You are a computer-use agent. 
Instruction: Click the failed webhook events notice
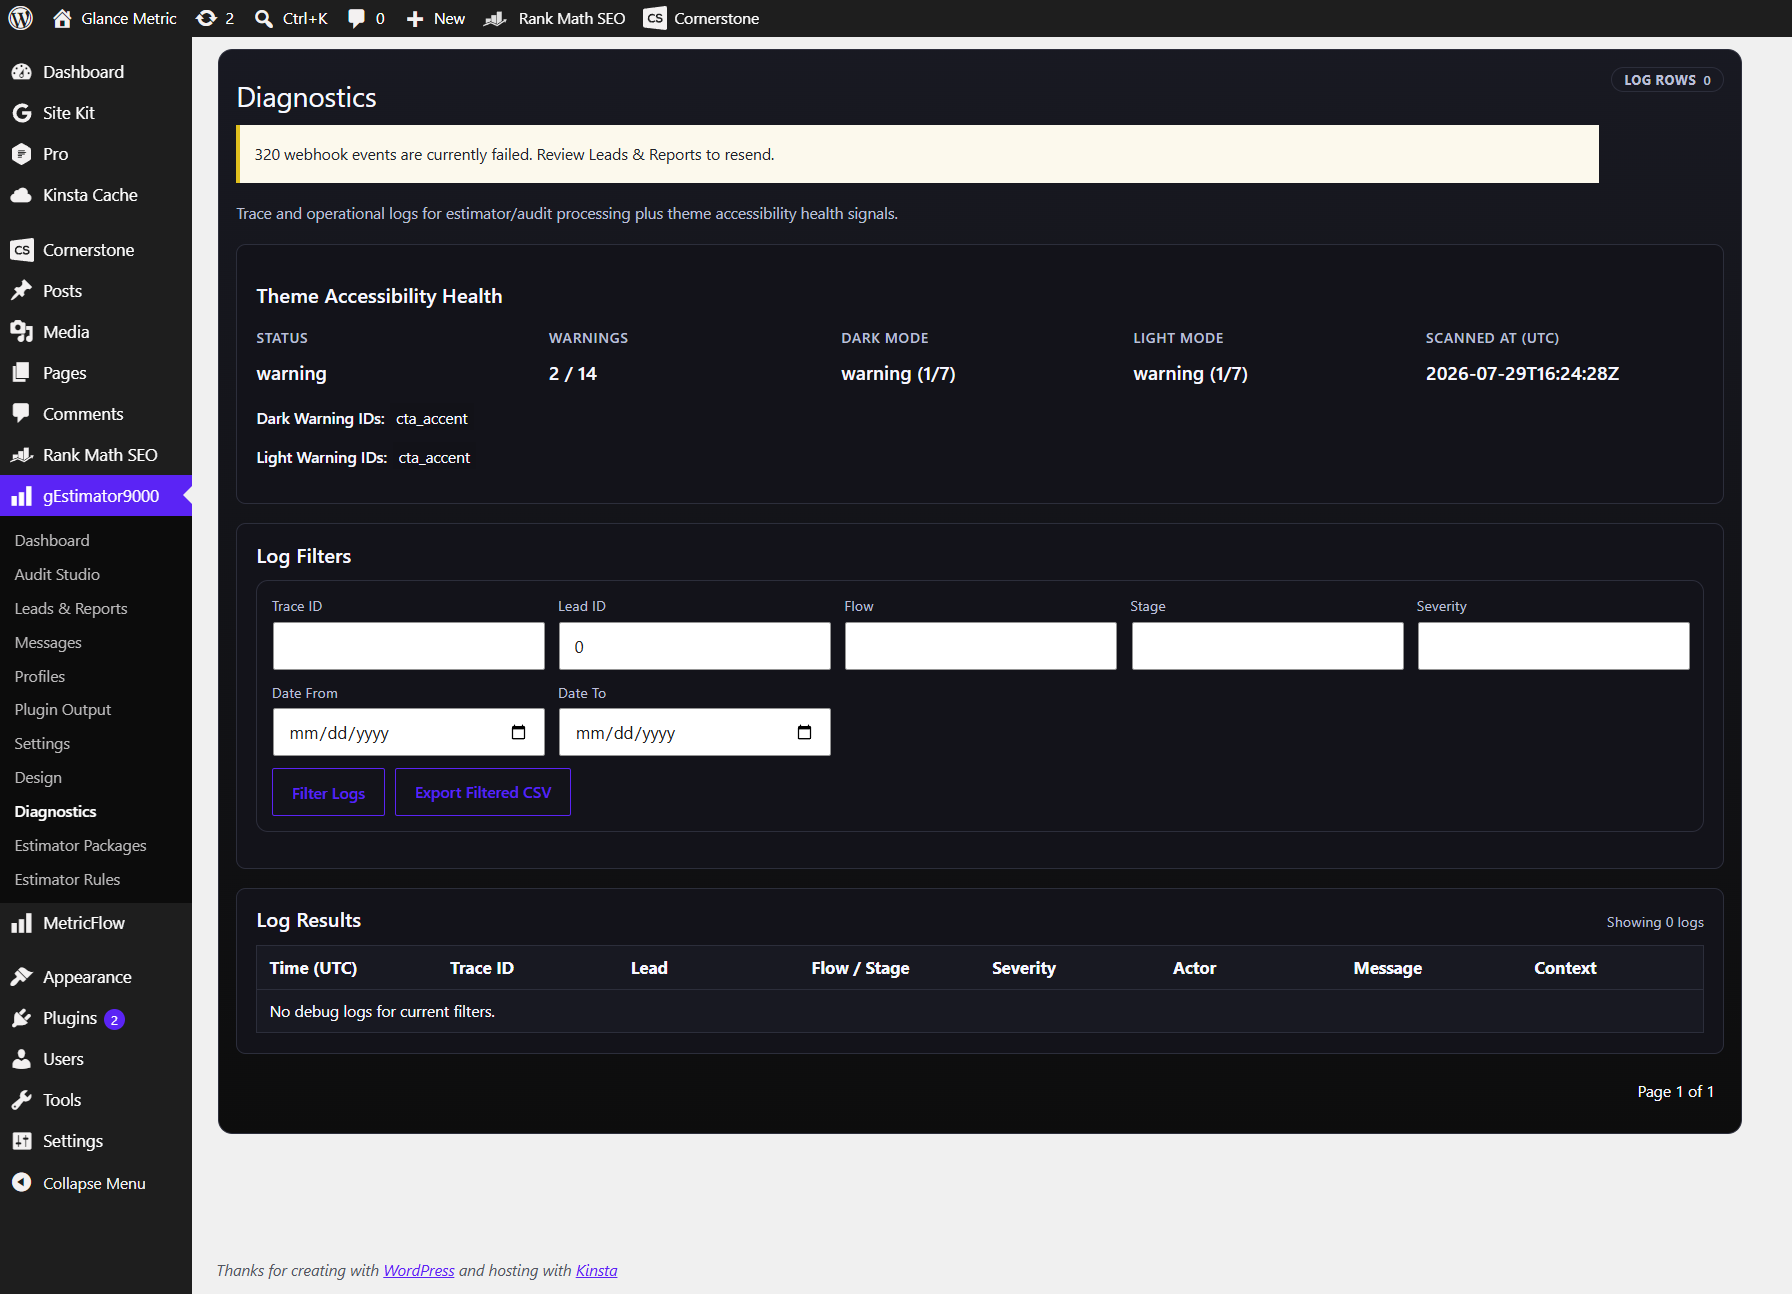[x=917, y=154]
